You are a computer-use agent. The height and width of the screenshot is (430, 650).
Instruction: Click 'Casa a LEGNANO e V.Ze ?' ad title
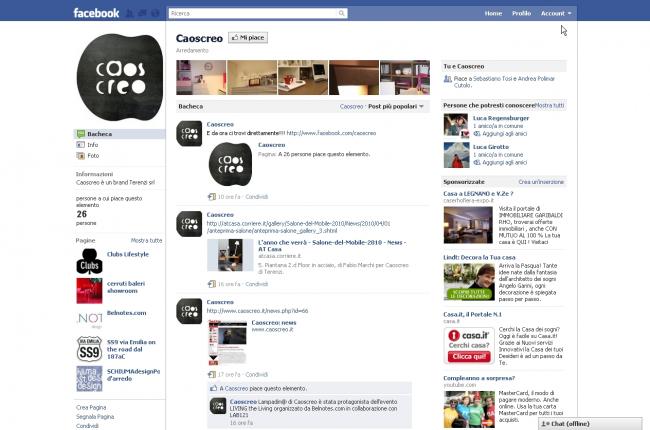(478, 194)
